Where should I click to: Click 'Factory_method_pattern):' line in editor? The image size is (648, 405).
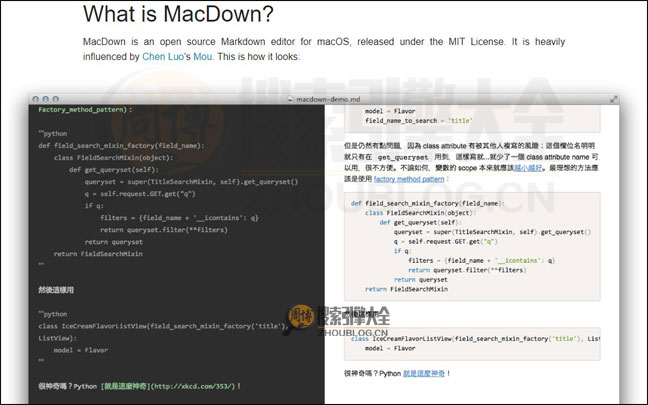click(x=85, y=110)
